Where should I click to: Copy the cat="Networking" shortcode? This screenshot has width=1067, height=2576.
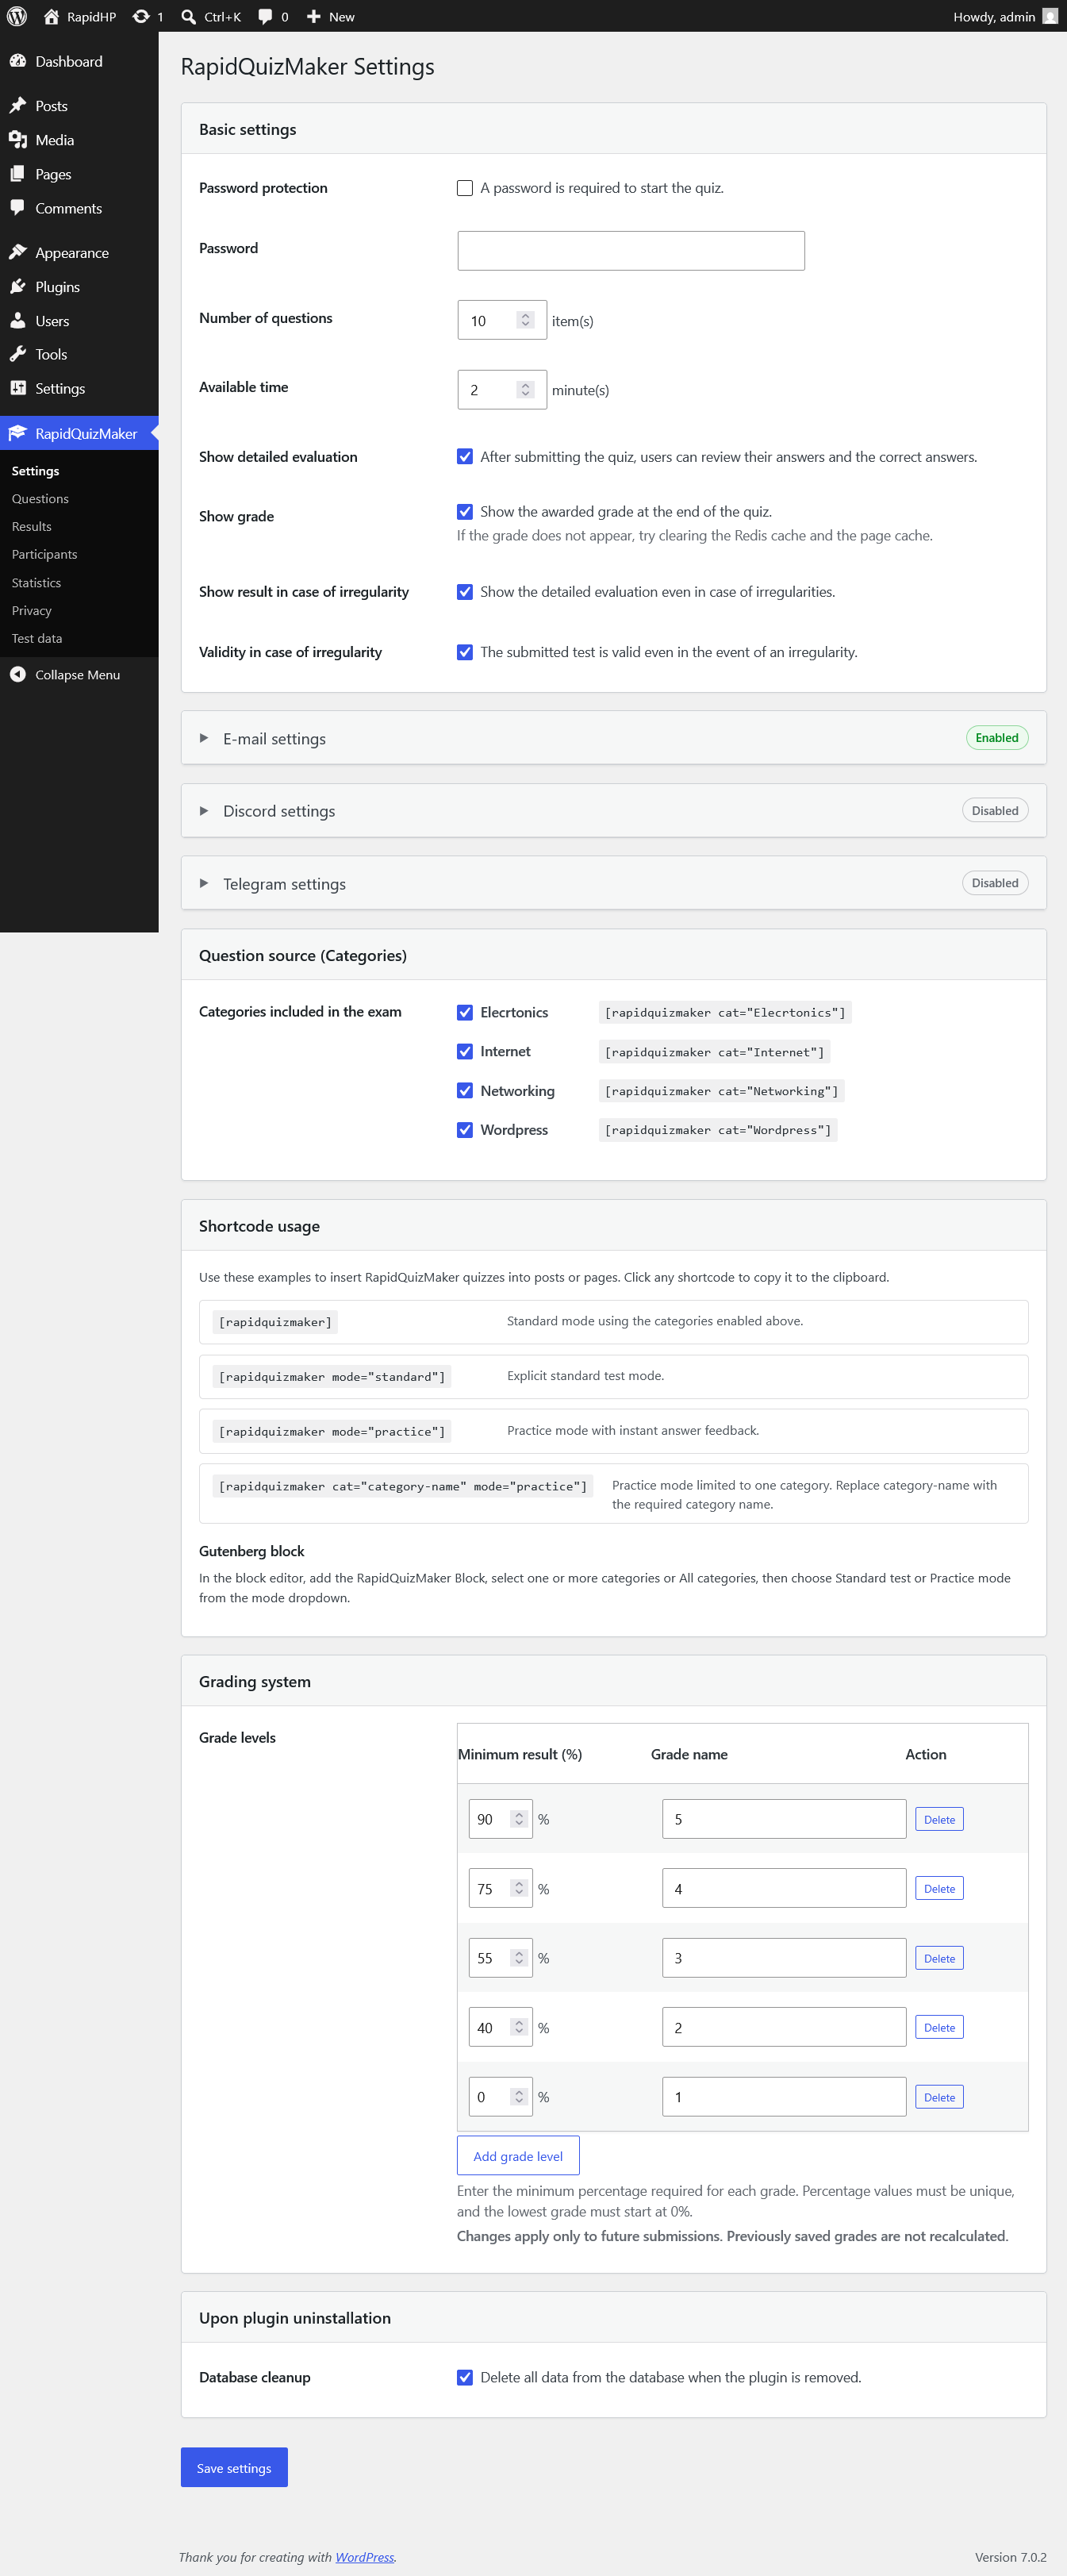pyautogui.click(x=721, y=1090)
